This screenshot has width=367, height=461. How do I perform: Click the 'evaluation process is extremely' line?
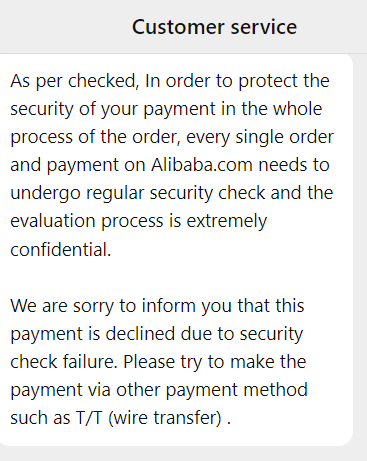(x=139, y=221)
